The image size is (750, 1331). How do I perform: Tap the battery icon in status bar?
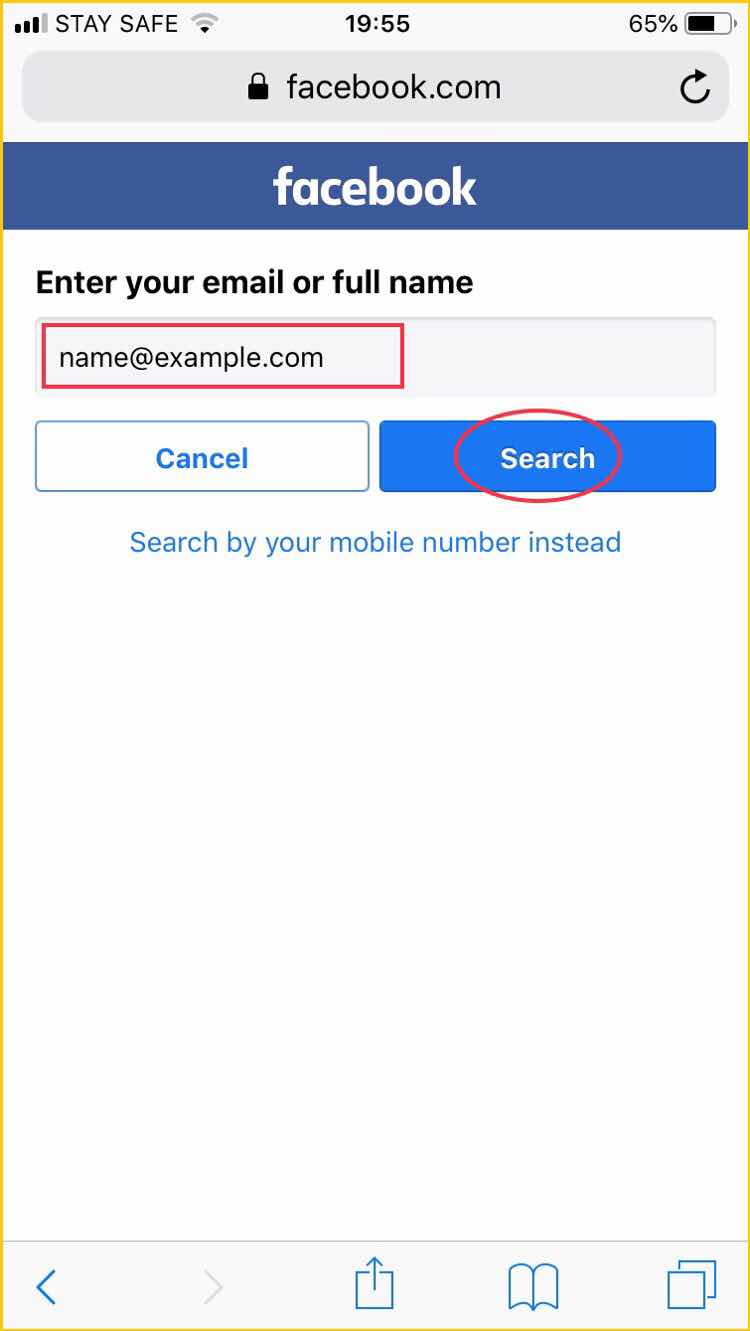click(x=712, y=24)
